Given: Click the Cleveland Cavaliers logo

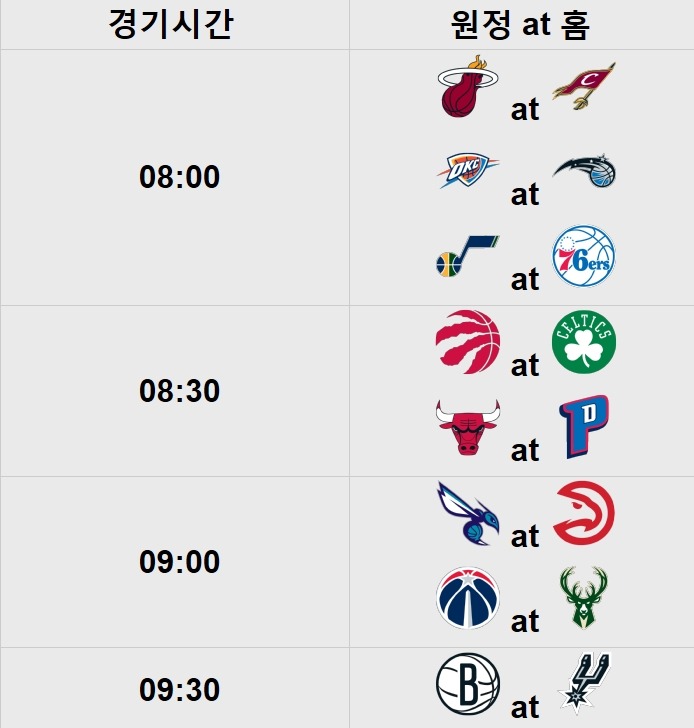Looking at the screenshot, I should tap(584, 87).
